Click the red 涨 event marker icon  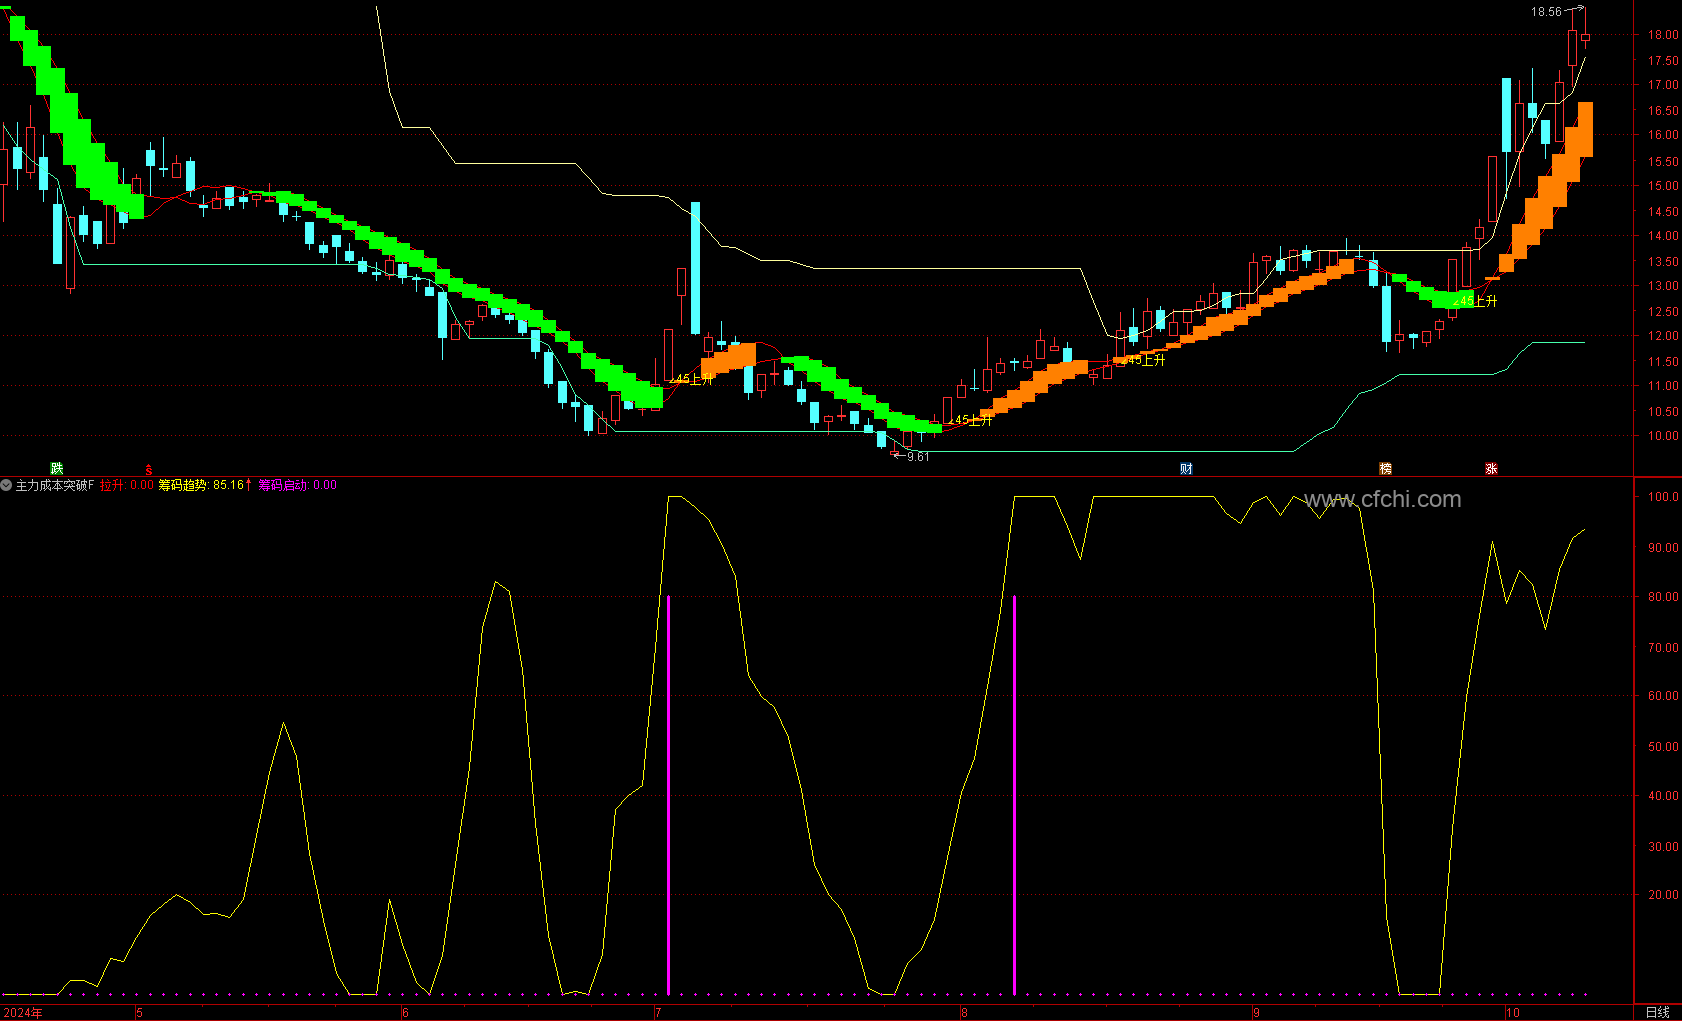(x=1491, y=469)
